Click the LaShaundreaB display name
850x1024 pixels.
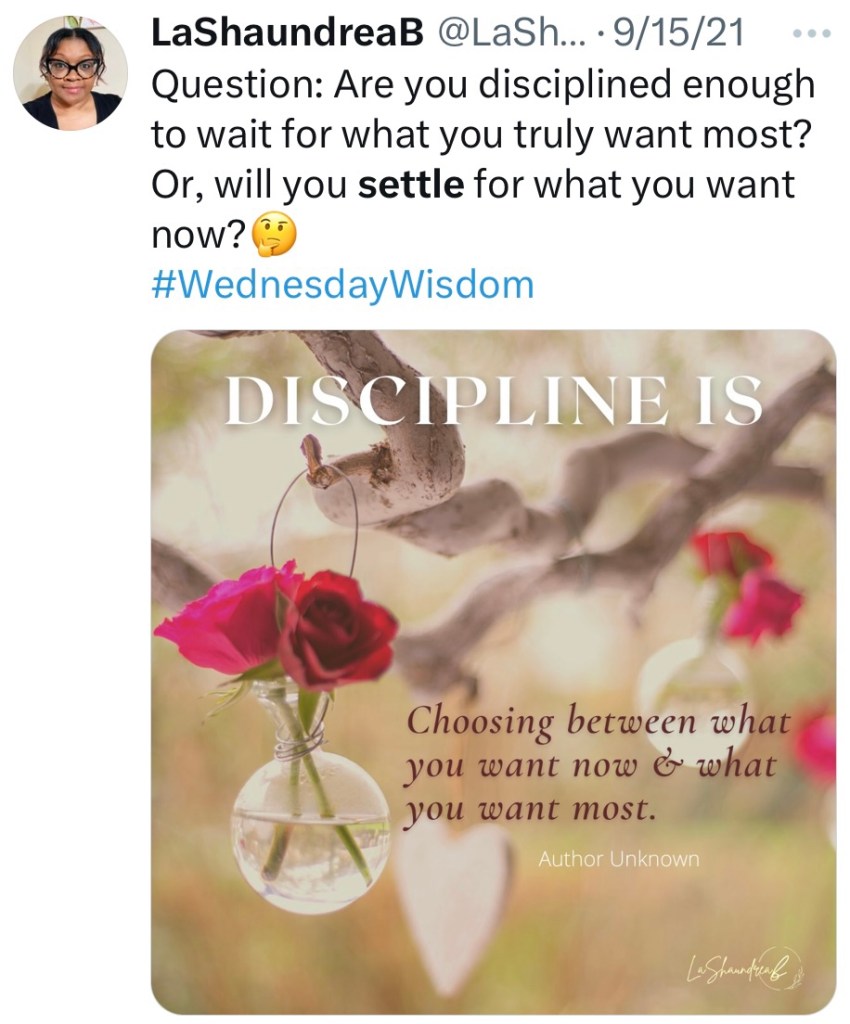point(287,32)
